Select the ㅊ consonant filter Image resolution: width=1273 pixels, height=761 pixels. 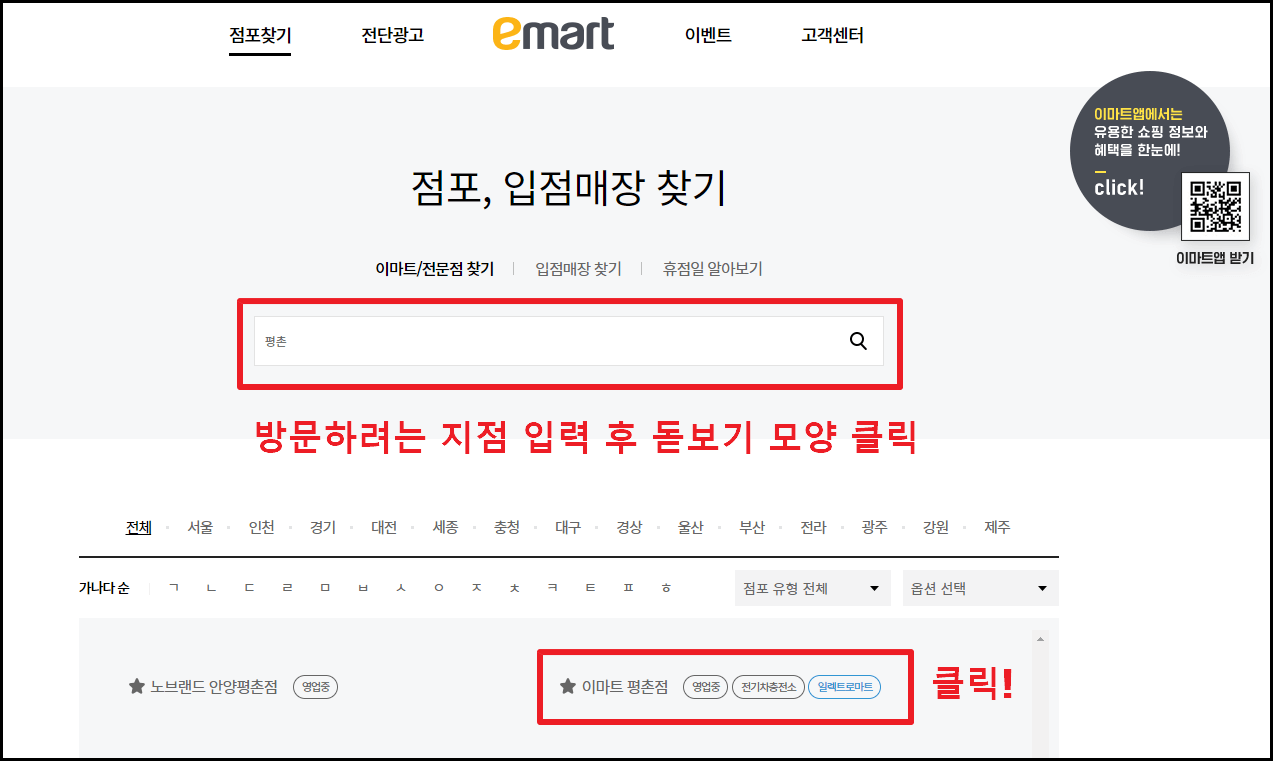(515, 588)
